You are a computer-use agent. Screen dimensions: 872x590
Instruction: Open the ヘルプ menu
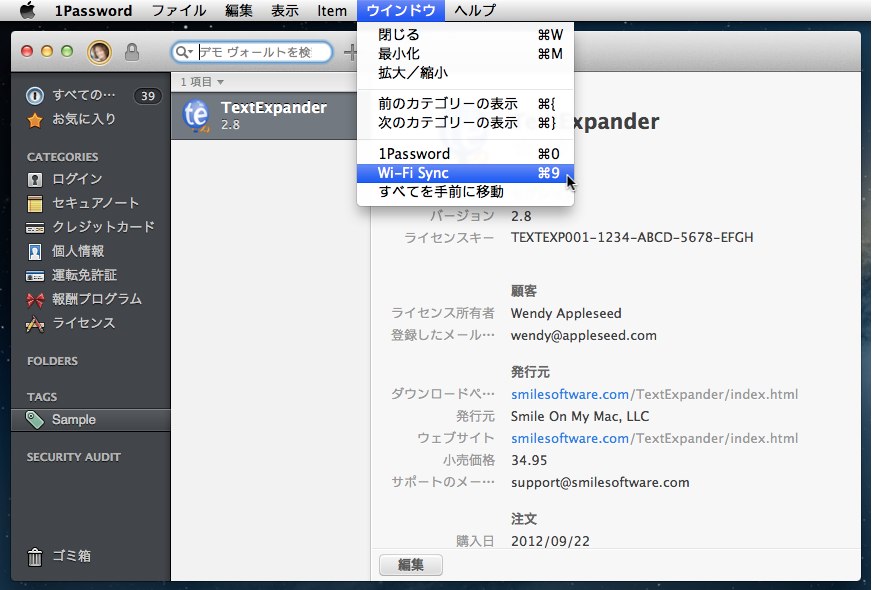click(x=475, y=10)
